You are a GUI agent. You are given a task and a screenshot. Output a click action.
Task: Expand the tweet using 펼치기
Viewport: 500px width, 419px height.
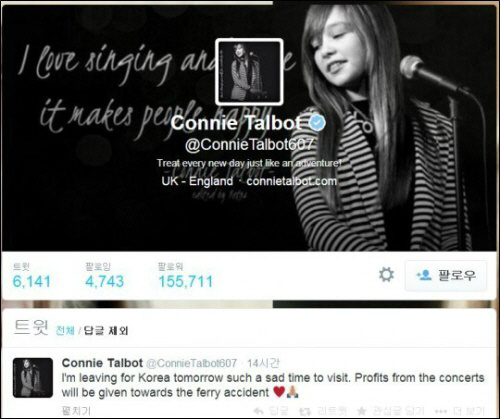[76, 411]
